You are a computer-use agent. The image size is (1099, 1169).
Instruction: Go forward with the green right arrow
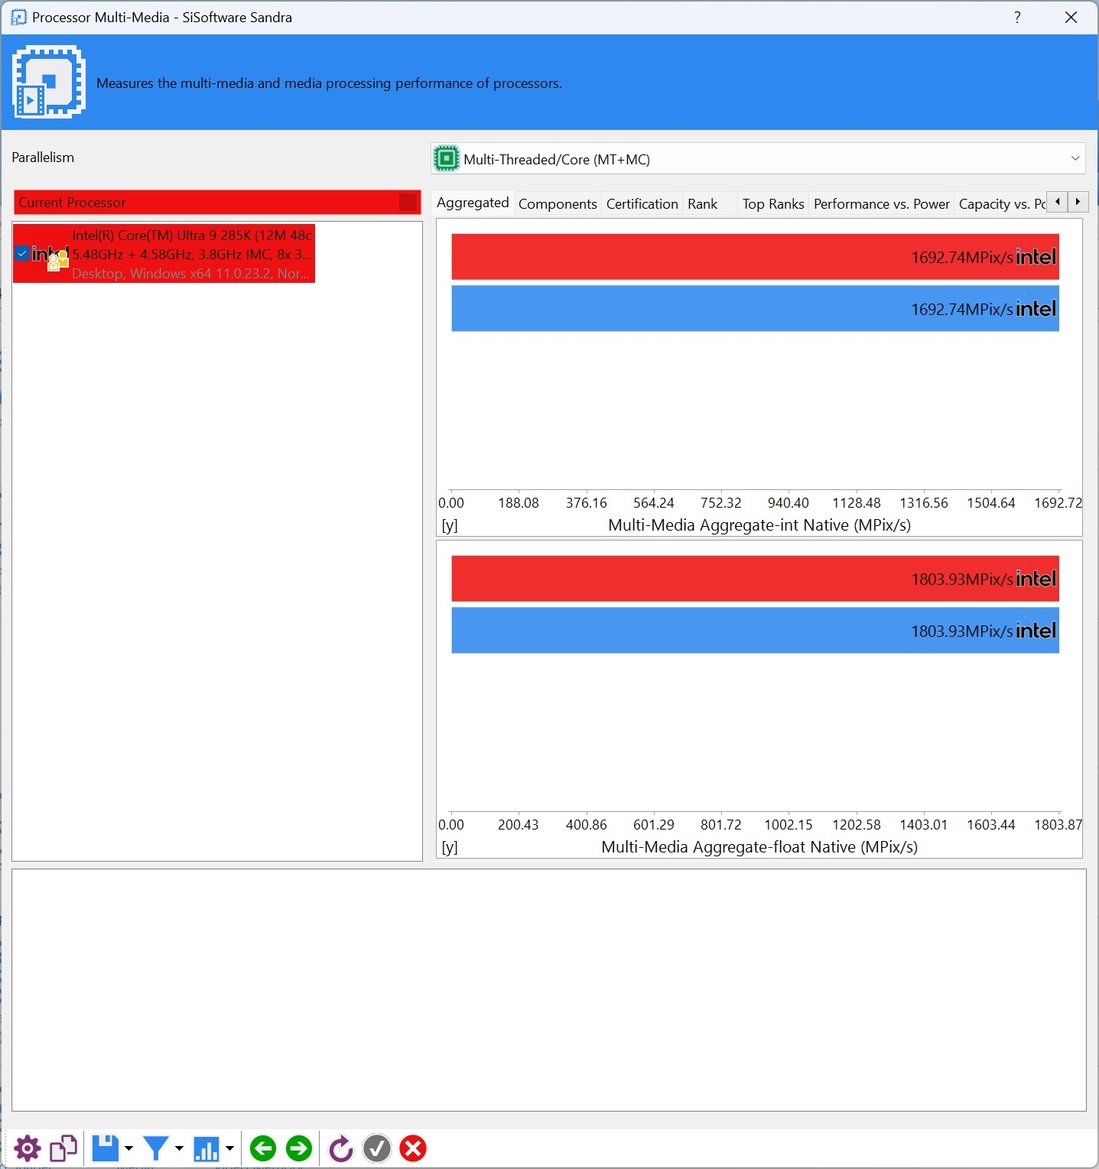[299, 1148]
